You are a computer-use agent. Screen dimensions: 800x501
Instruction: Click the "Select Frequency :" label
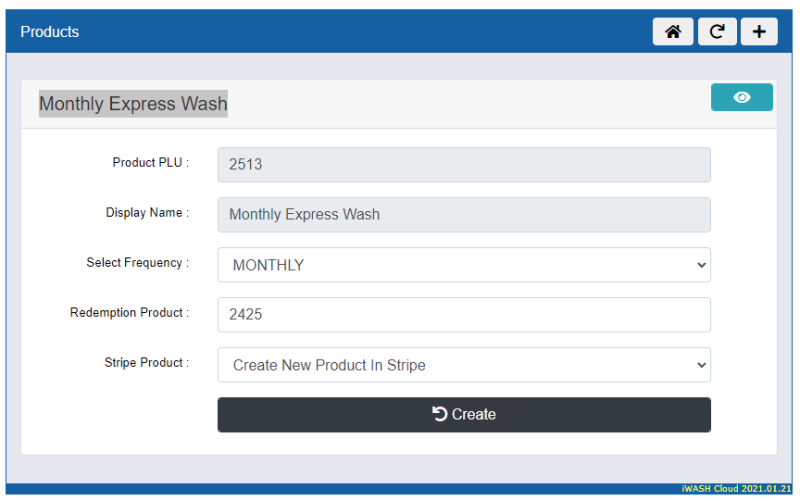pos(137,263)
